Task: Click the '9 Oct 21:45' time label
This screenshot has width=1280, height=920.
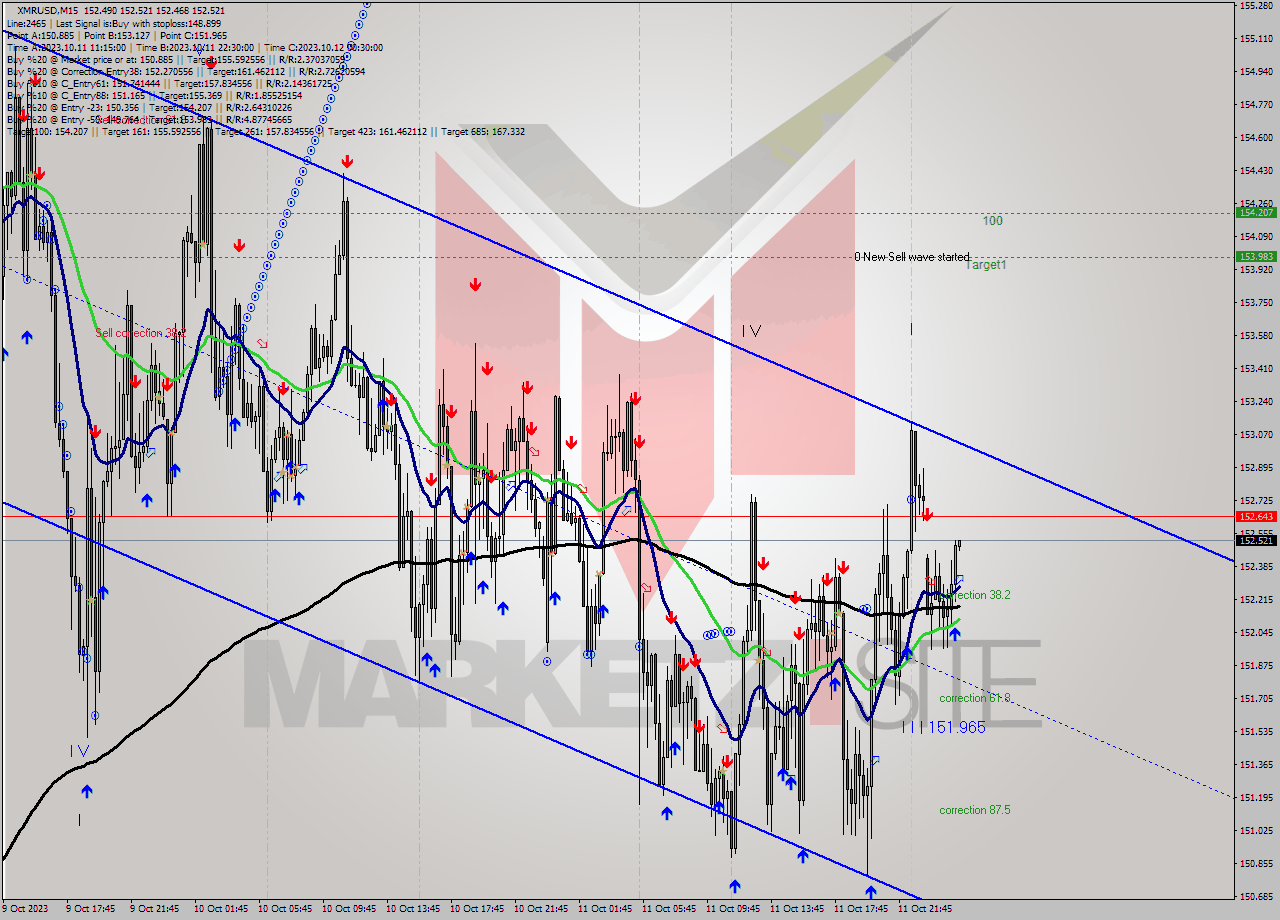Action: coord(154,909)
